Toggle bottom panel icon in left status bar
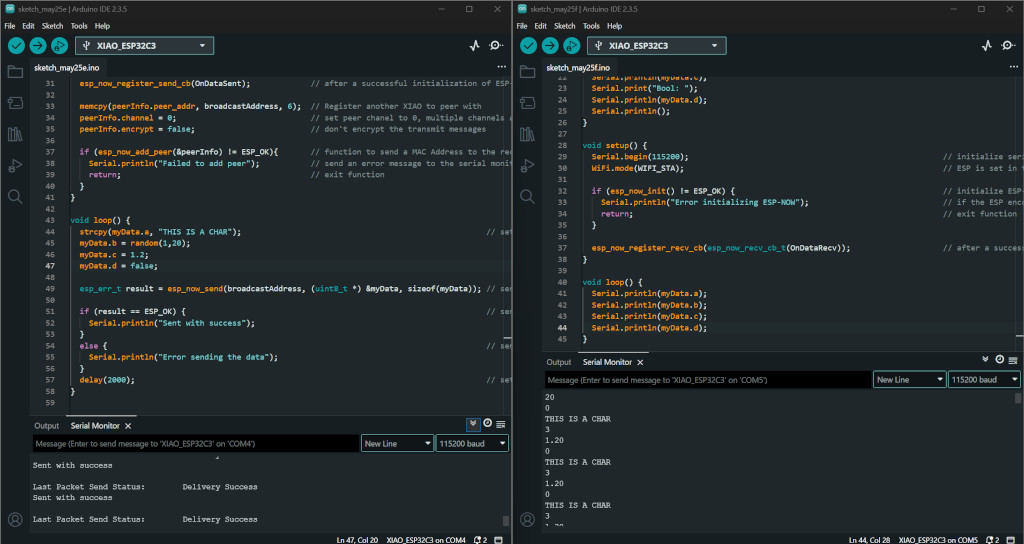Screen dimensions: 1024x544 498,540
